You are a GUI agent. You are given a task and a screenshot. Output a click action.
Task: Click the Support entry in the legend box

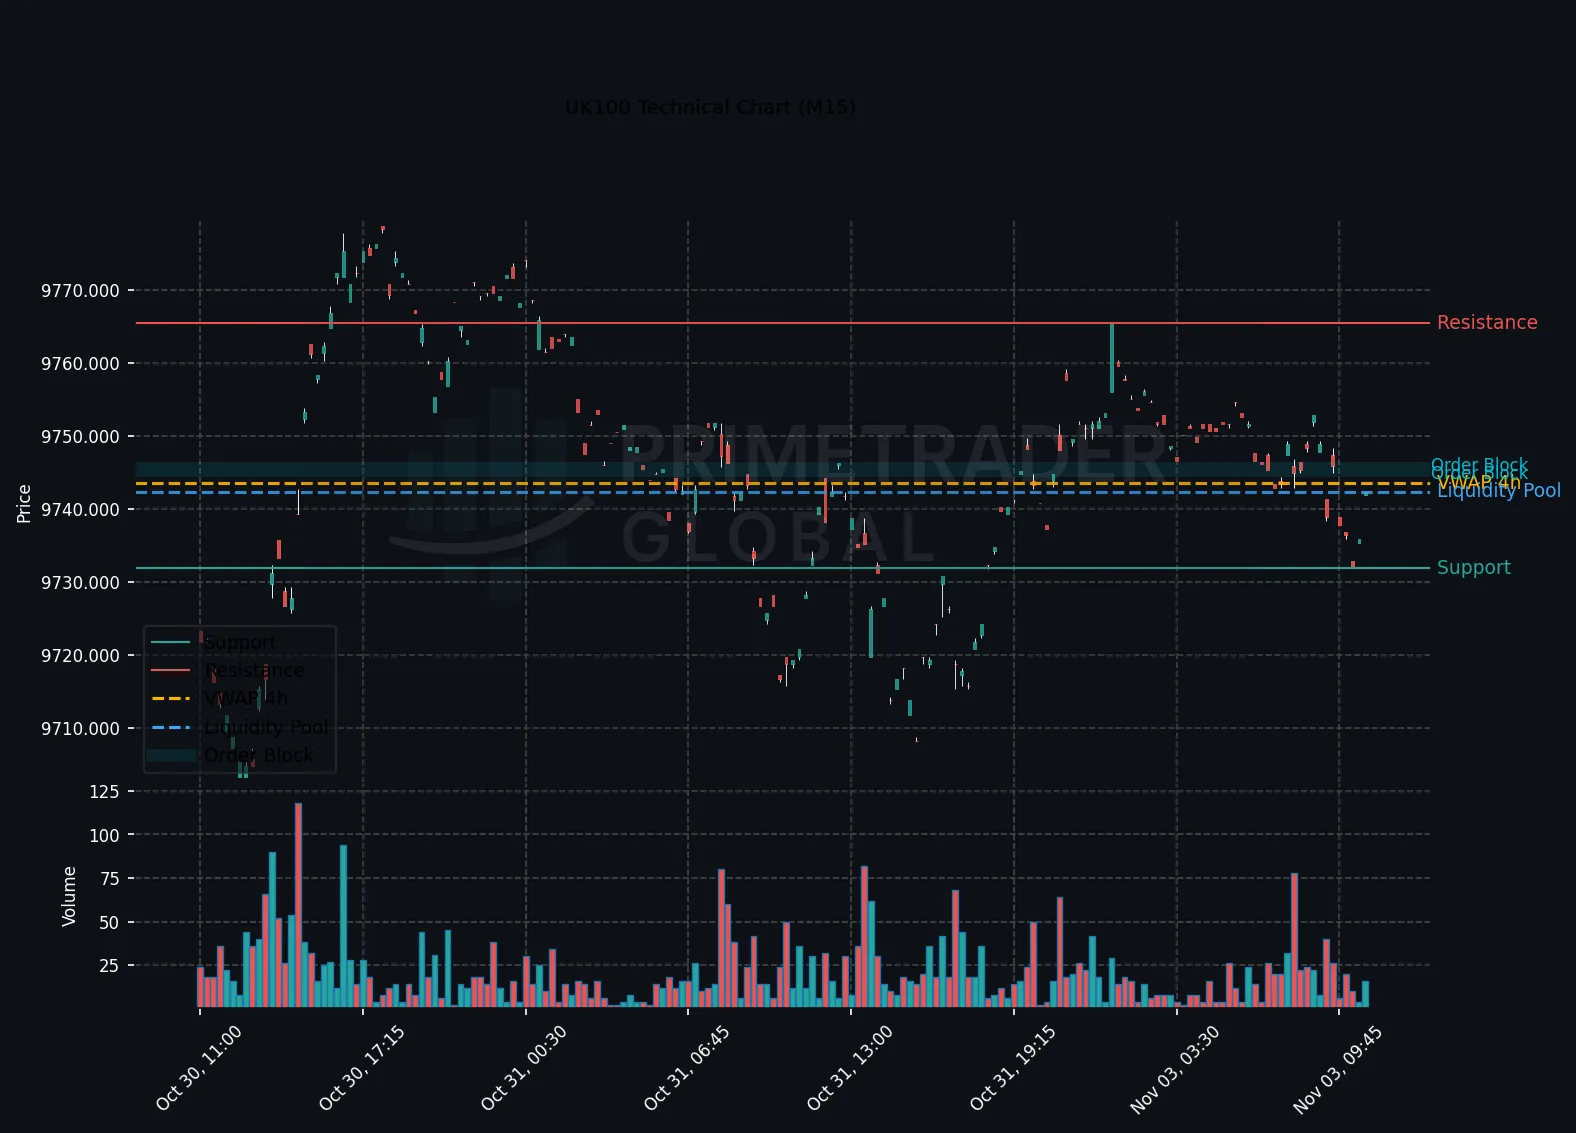240,643
